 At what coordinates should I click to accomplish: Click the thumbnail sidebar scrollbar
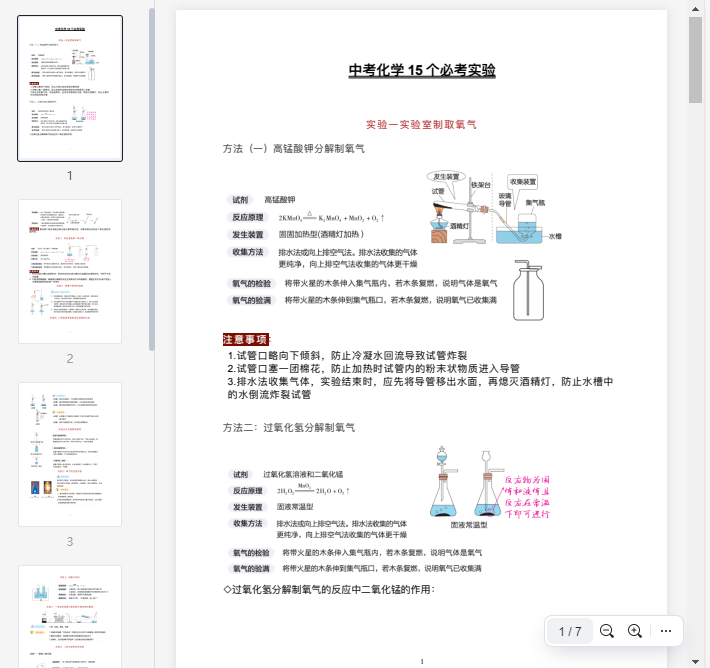coord(152,179)
